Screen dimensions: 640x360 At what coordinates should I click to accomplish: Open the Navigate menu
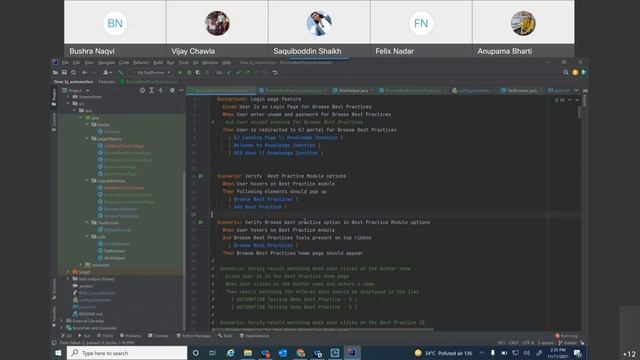(106, 62)
